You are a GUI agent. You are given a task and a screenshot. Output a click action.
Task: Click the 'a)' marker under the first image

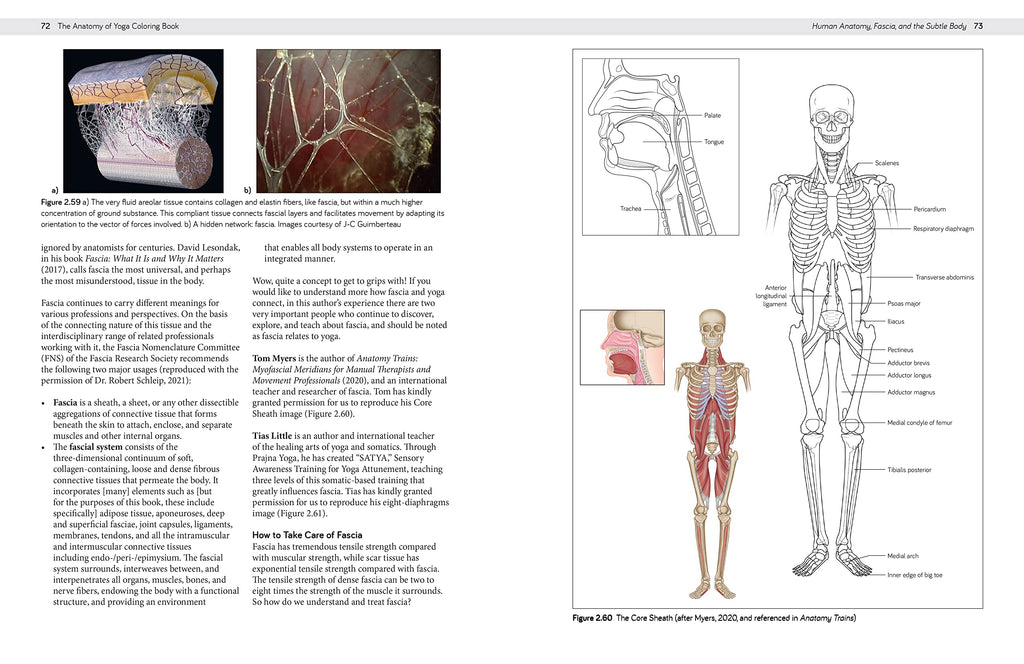[x=55, y=190]
